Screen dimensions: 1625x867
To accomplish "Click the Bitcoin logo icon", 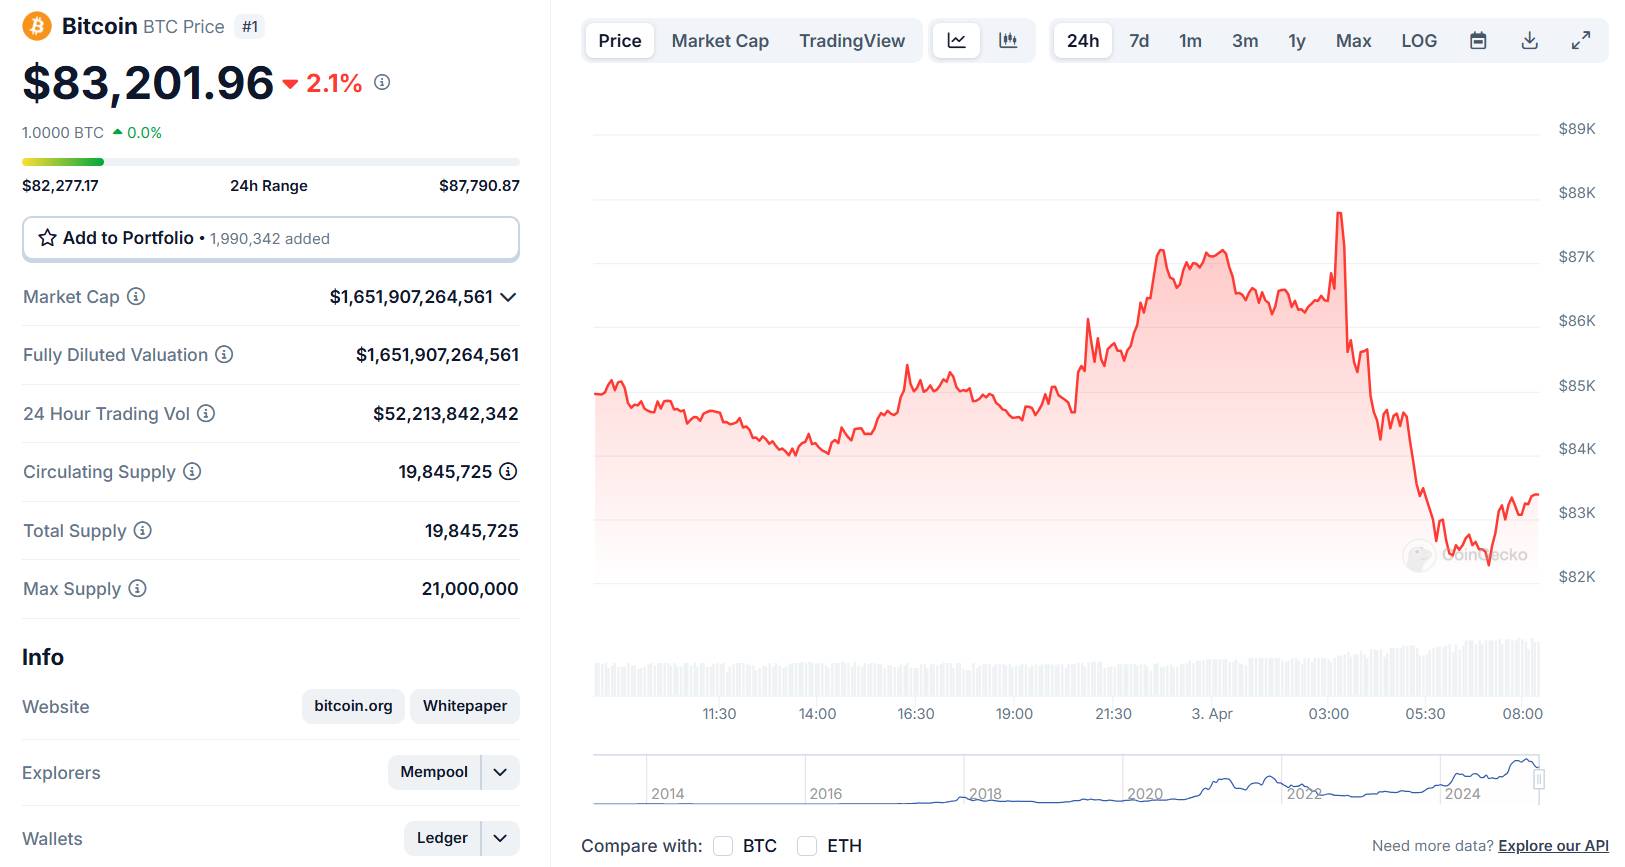I will click(x=37, y=26).
